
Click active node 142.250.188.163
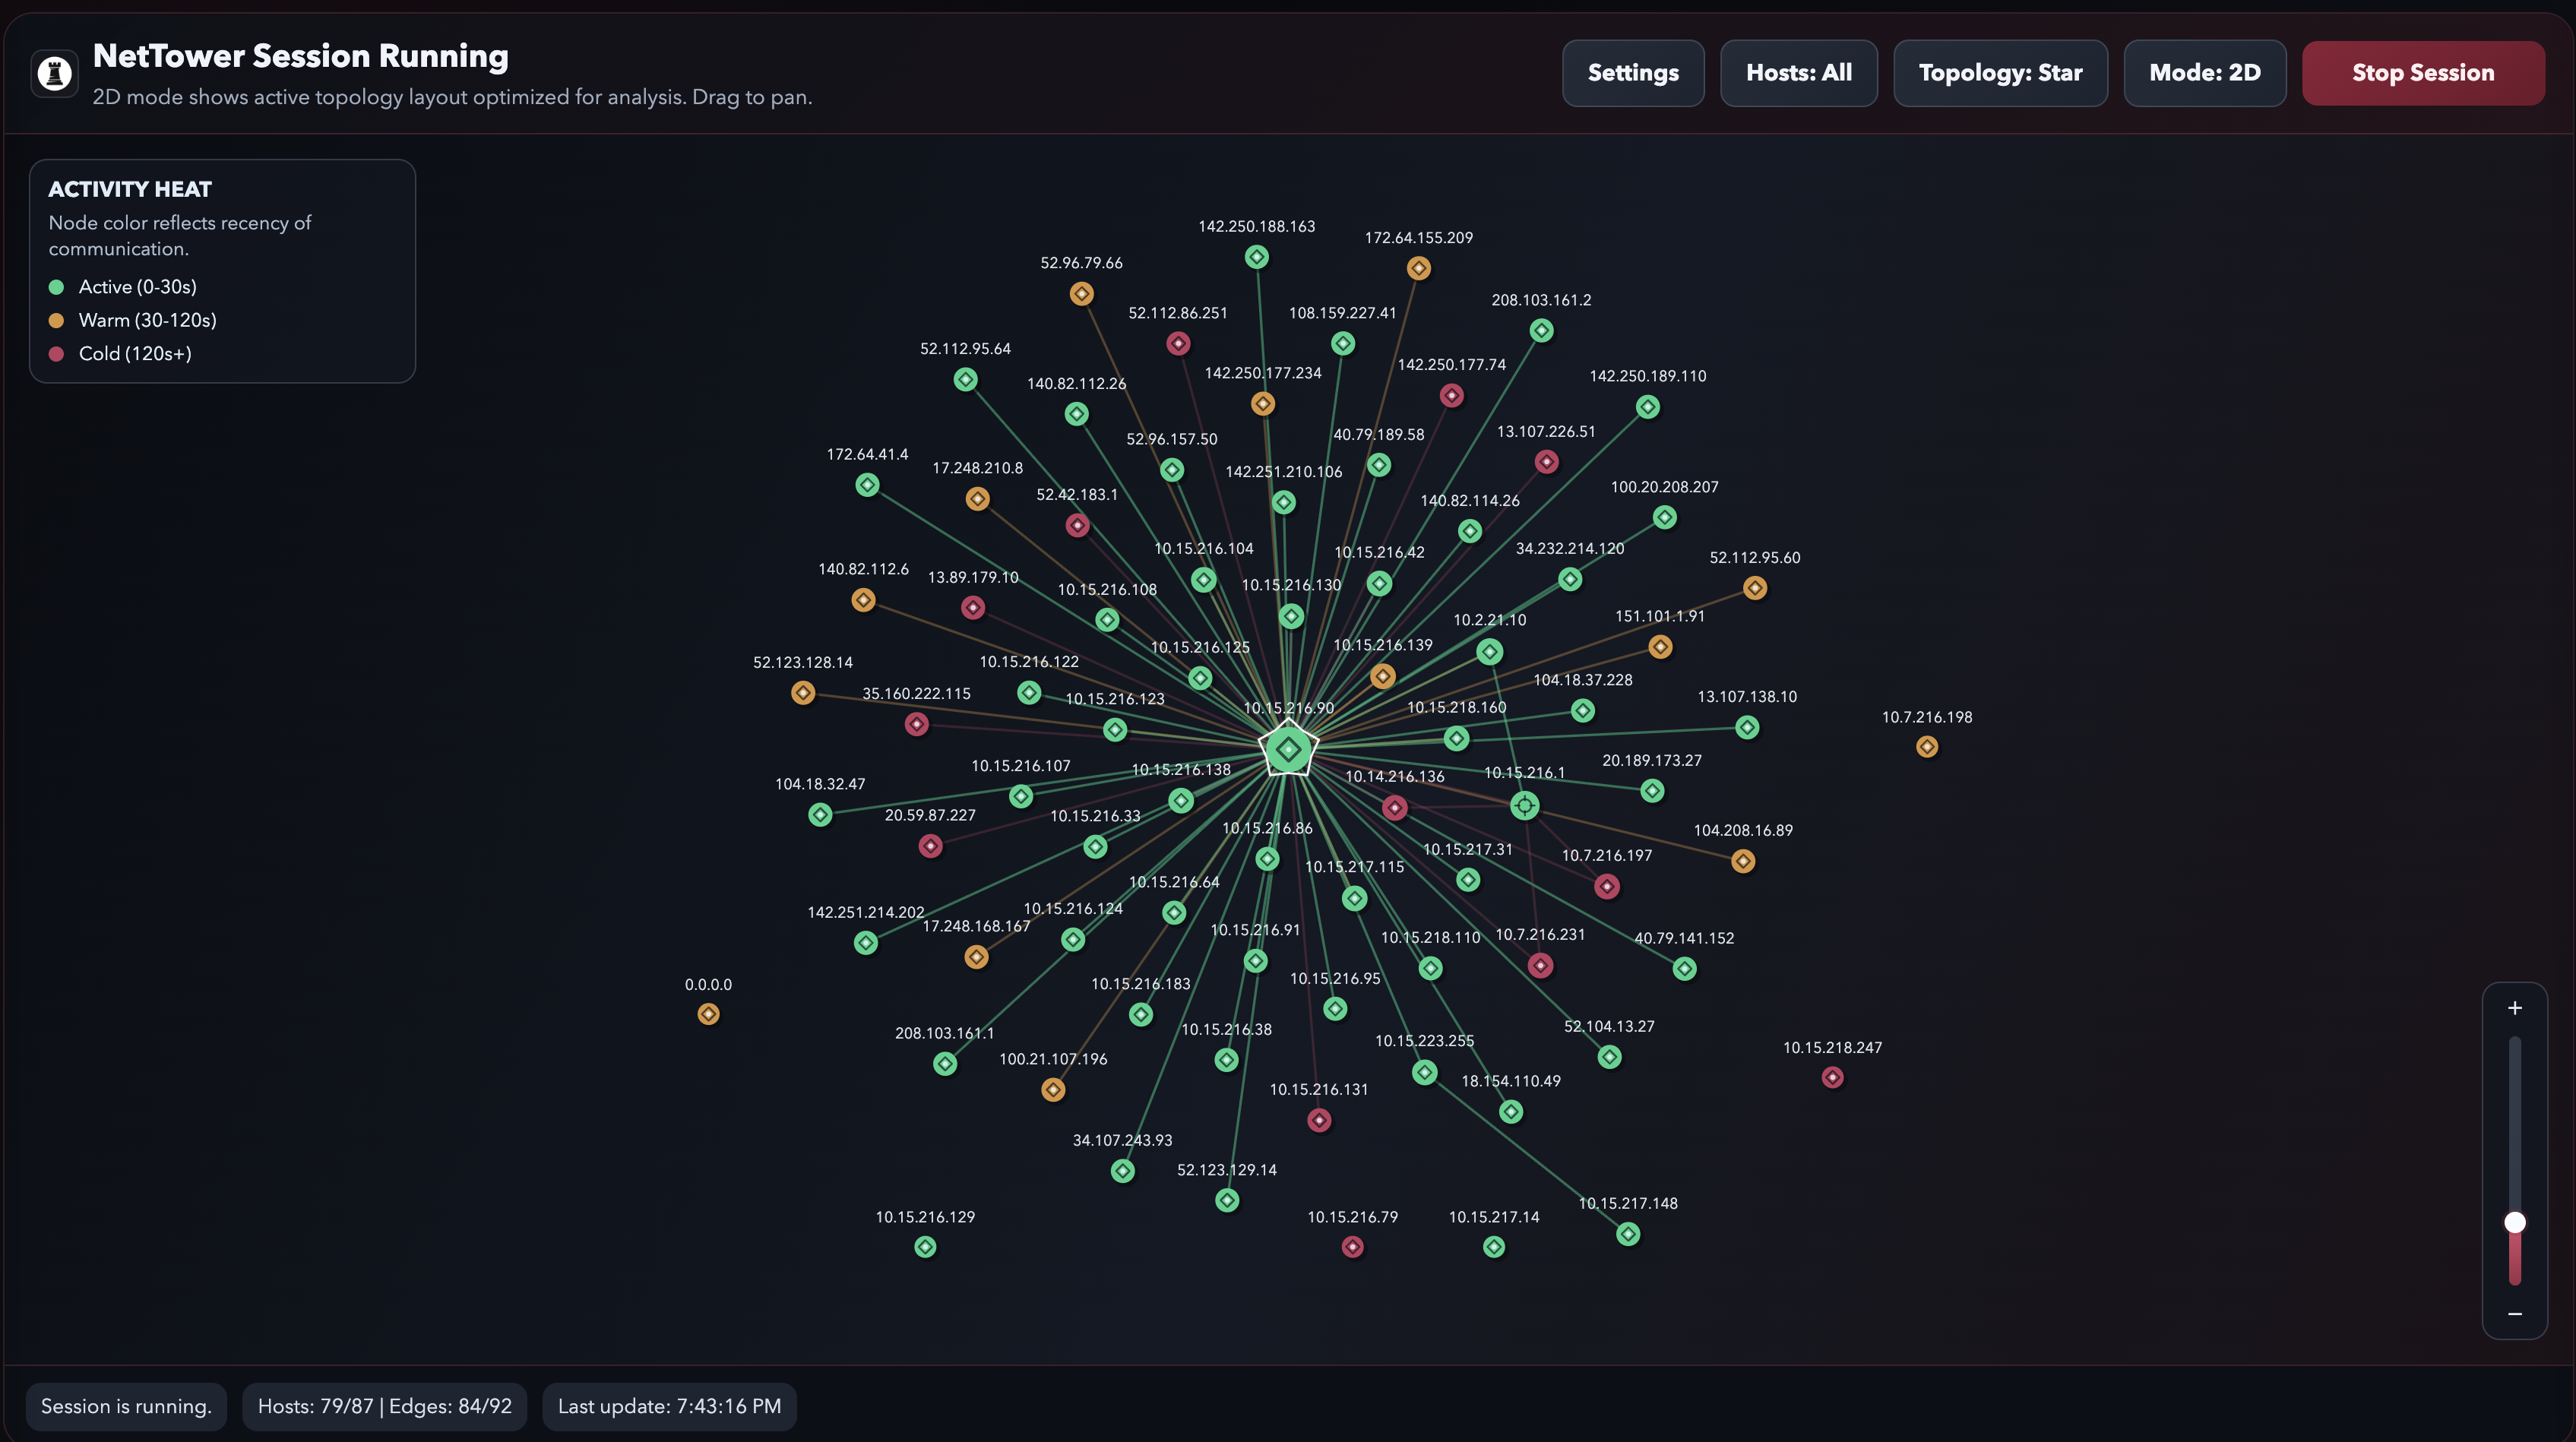tap(1257, 257)
